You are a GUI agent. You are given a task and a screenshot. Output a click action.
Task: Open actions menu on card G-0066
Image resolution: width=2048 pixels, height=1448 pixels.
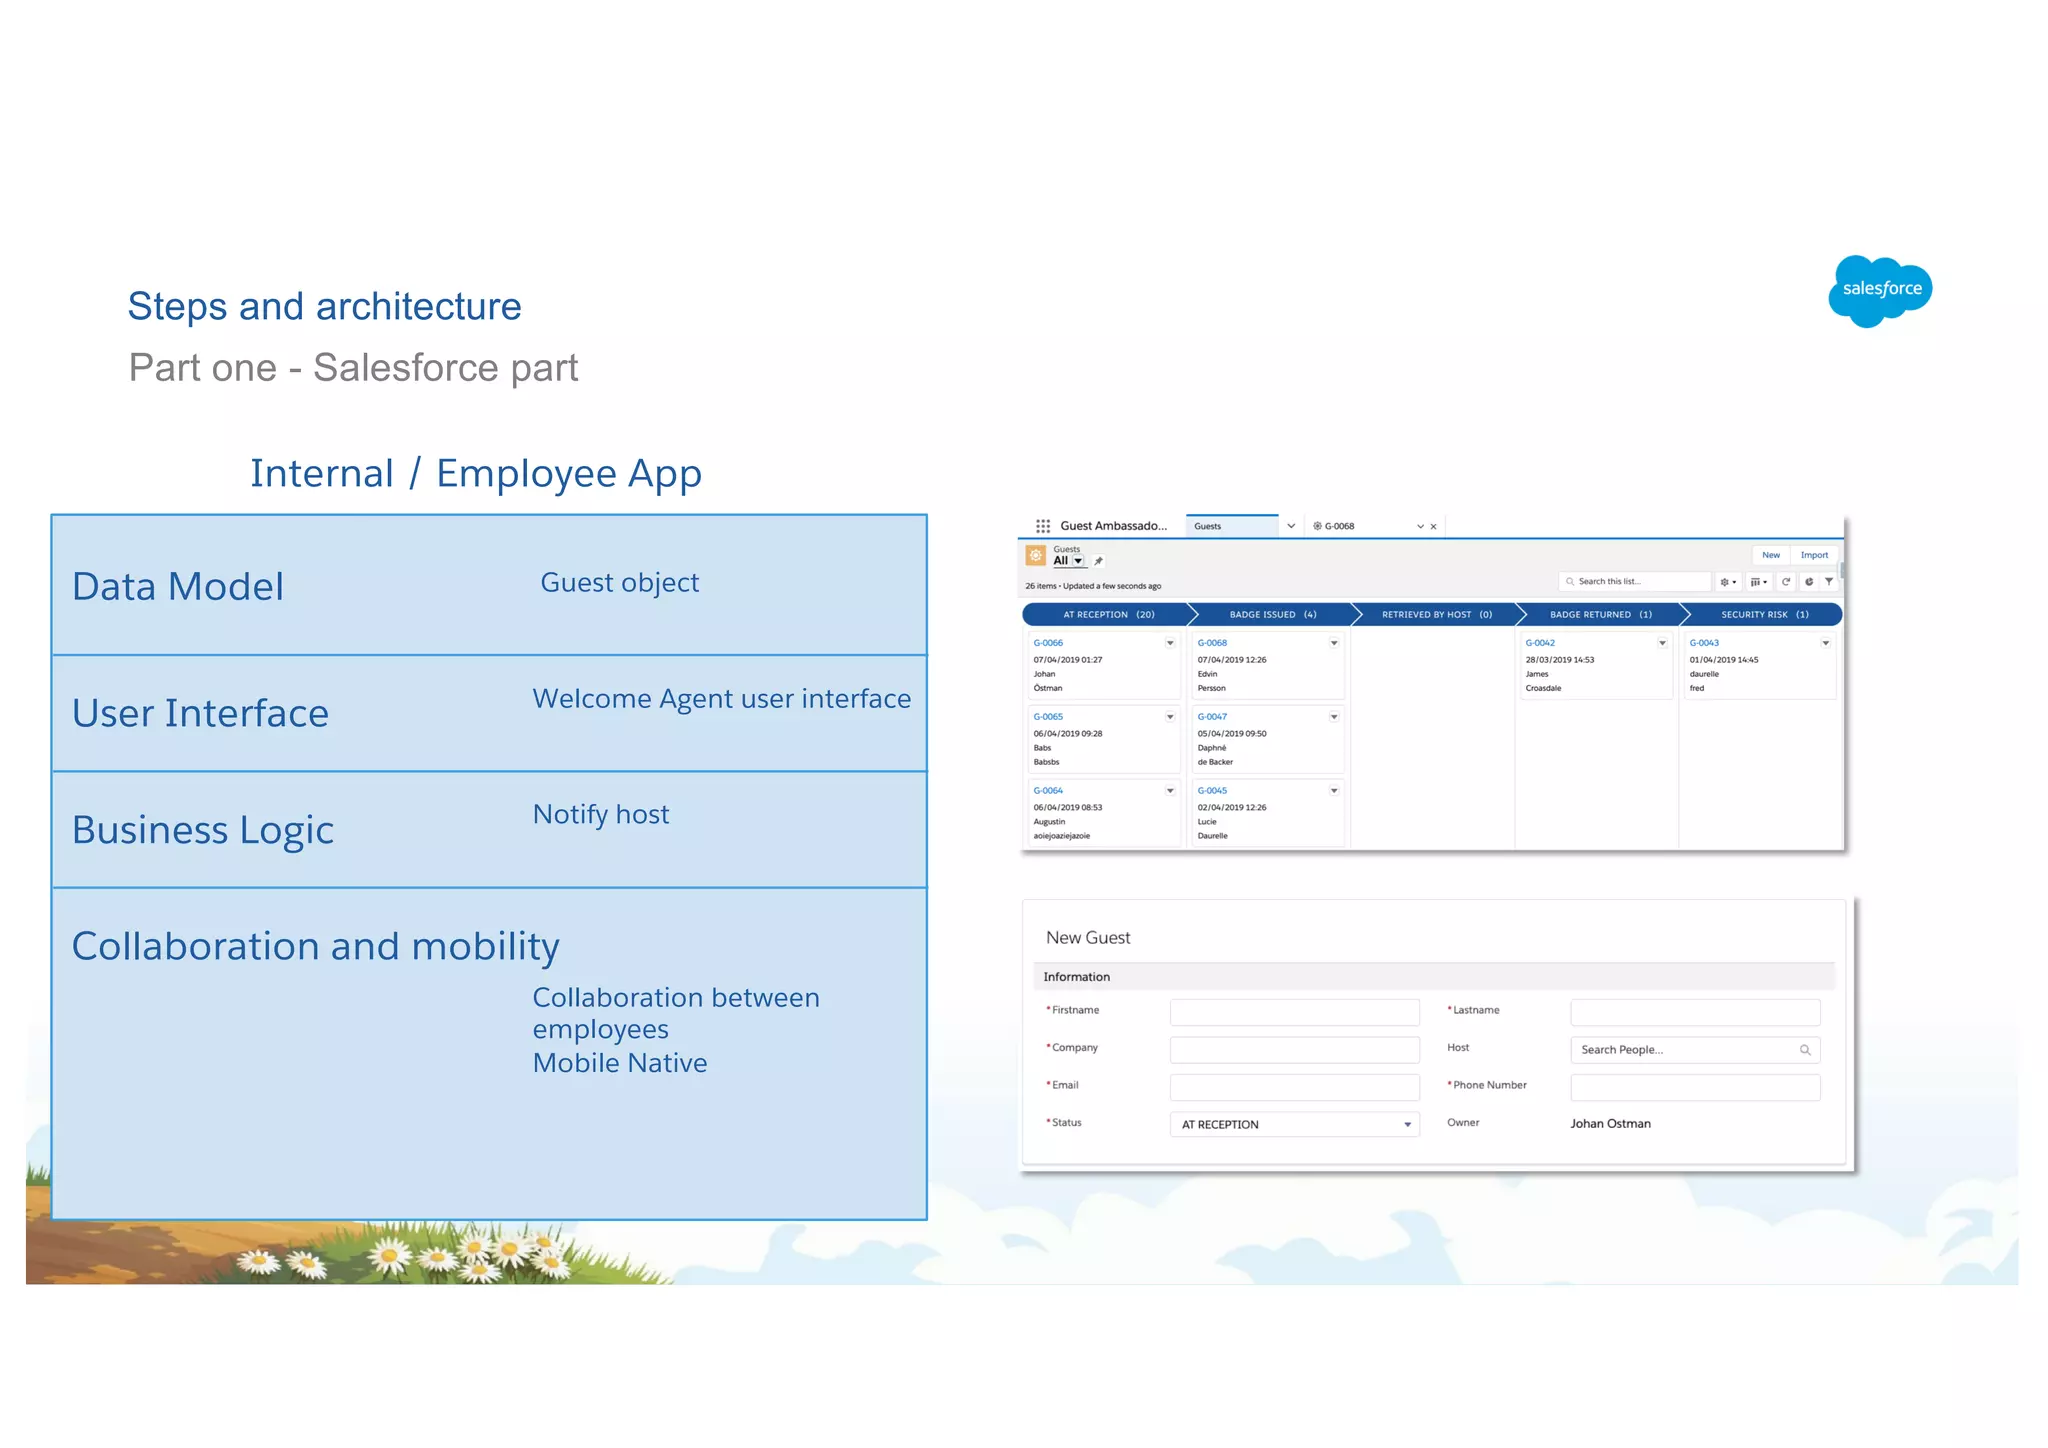[x=1170, y=643]
